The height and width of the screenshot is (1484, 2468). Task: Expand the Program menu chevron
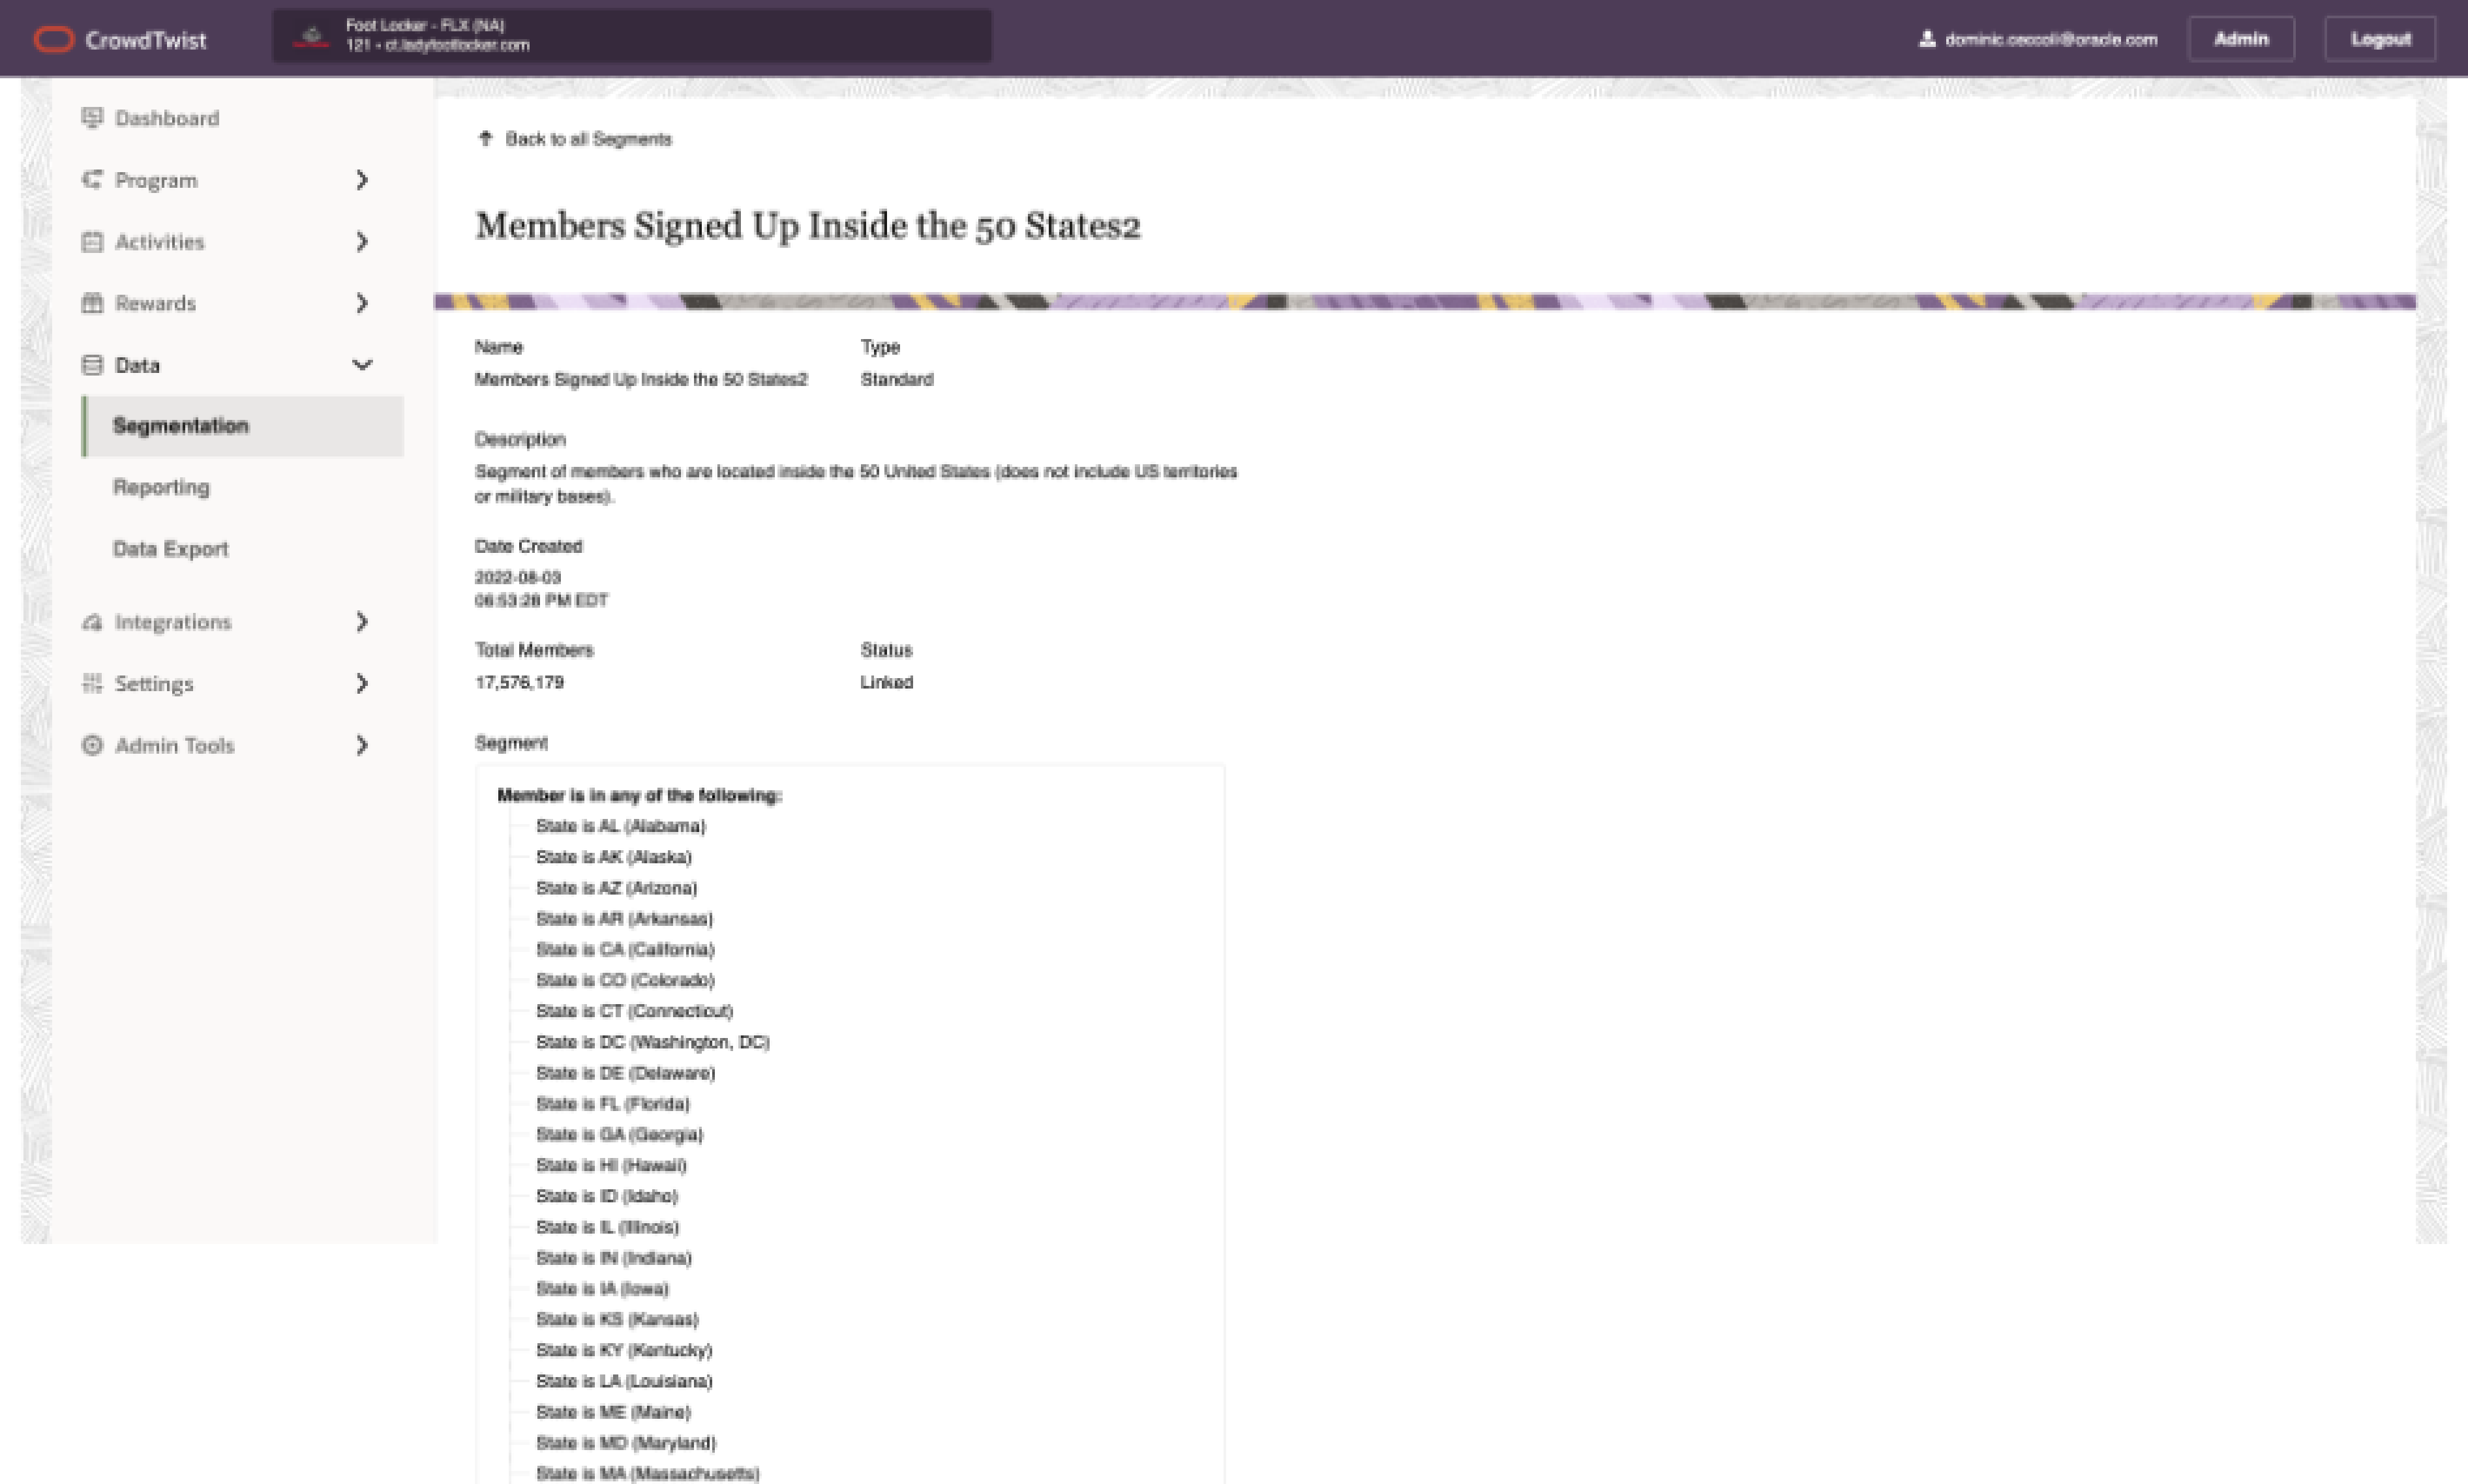pos(362,180)
